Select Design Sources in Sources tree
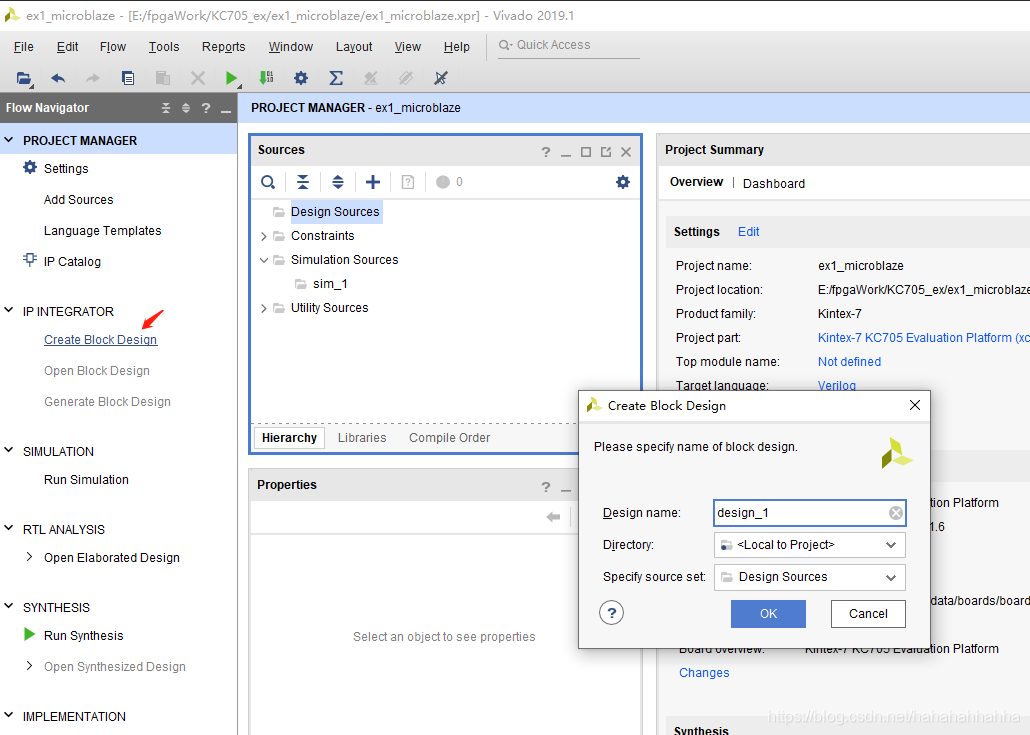 click(335, 212)
